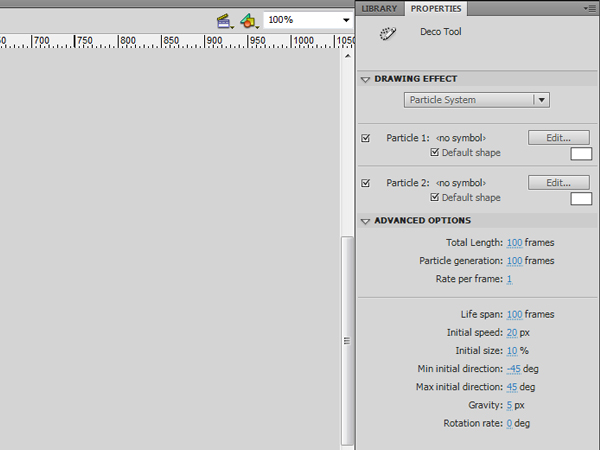Open the Edit Scene clapperboard menu

click(x=225, y=21)
